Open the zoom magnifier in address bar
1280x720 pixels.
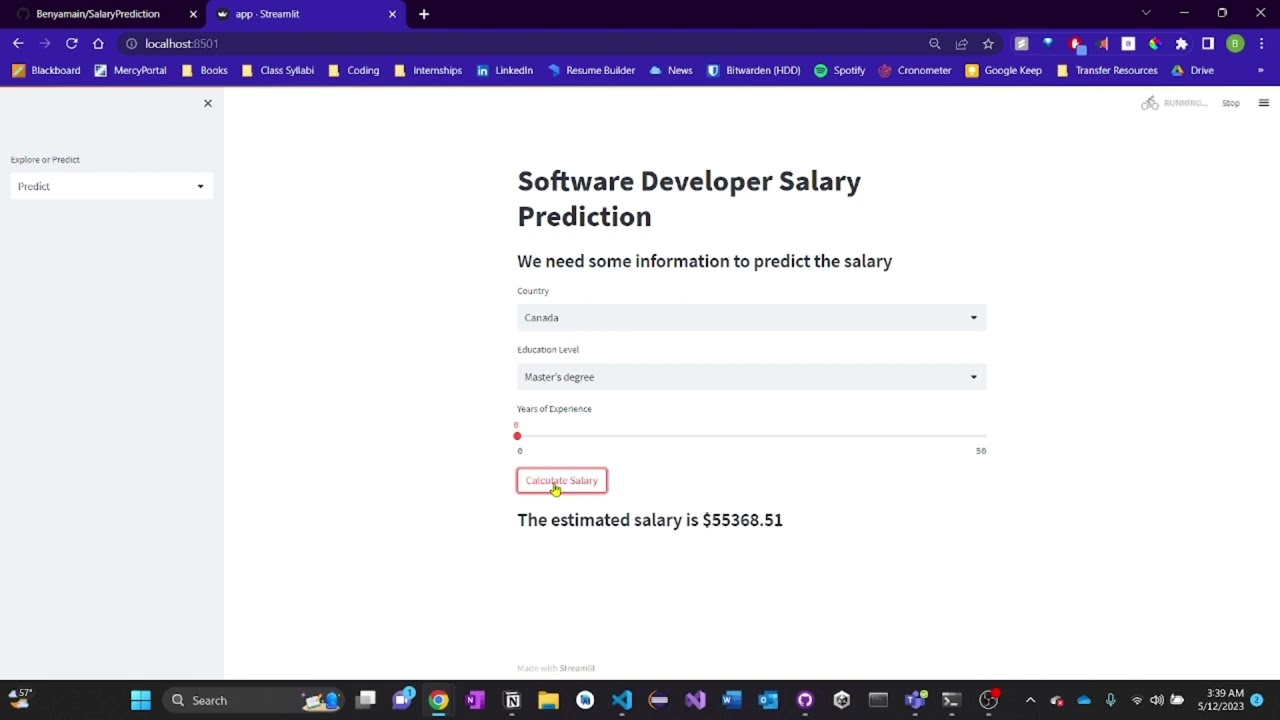tap(935, 44)
